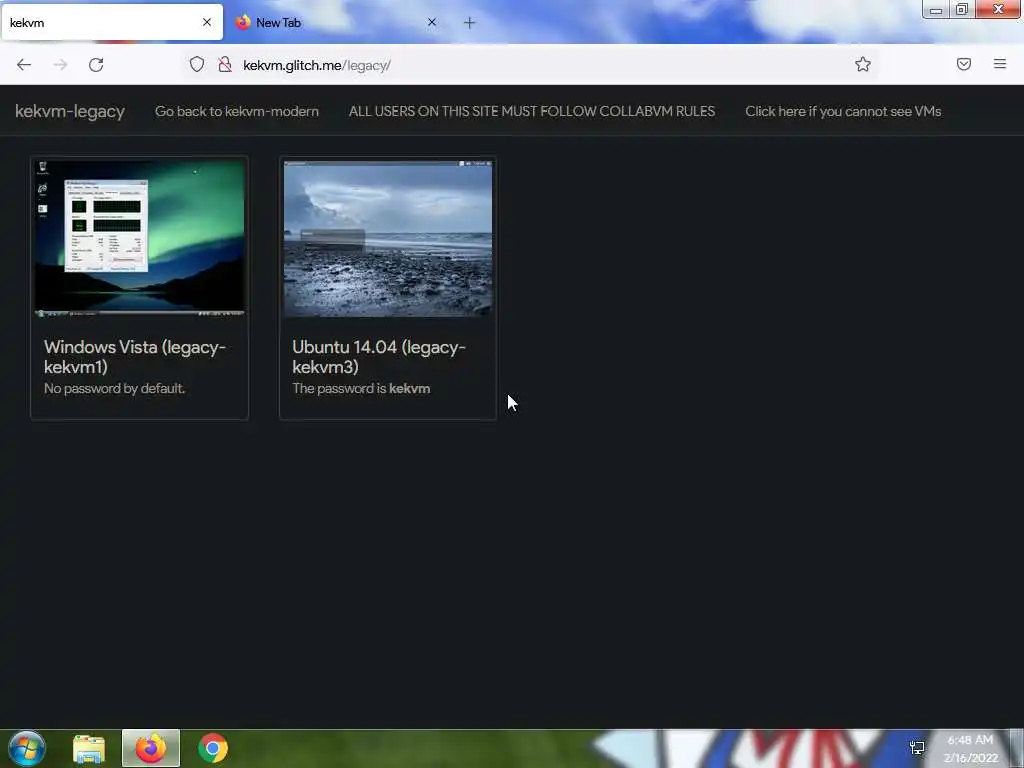Open the Ubuntu 14.04 VM thumbnail

coord(388,238)
